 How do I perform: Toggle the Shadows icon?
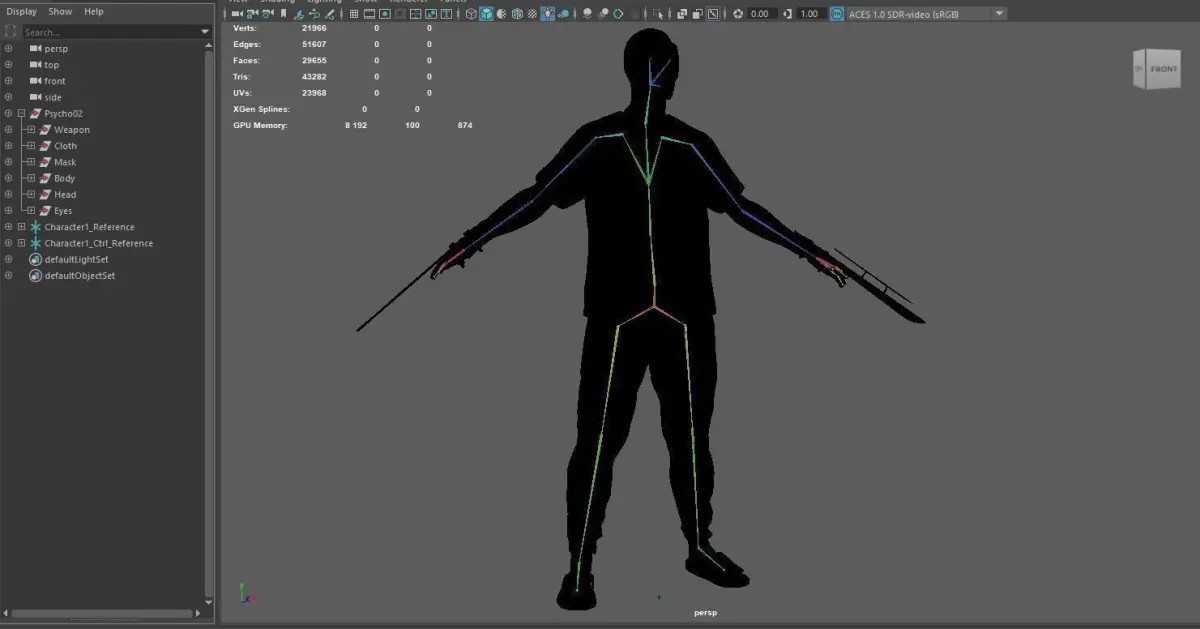pos(564,14)
